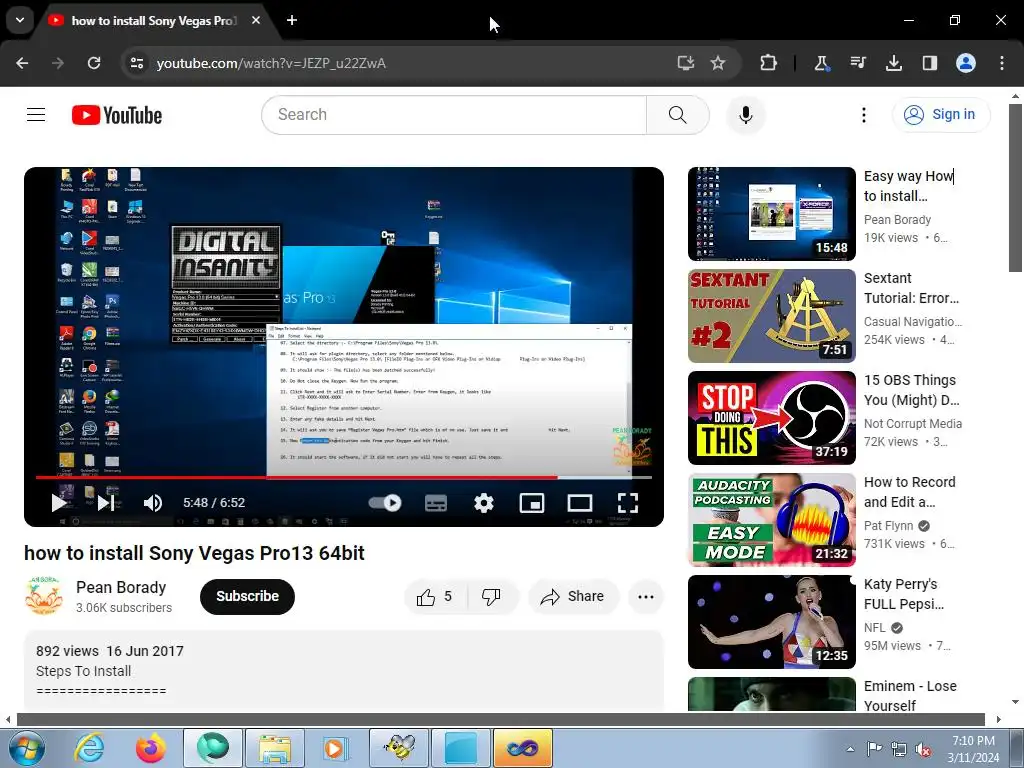Open more actions ellipsis under video
Image resolution: width=1024 pixels, height=768 pixels.
coord(646,596)
